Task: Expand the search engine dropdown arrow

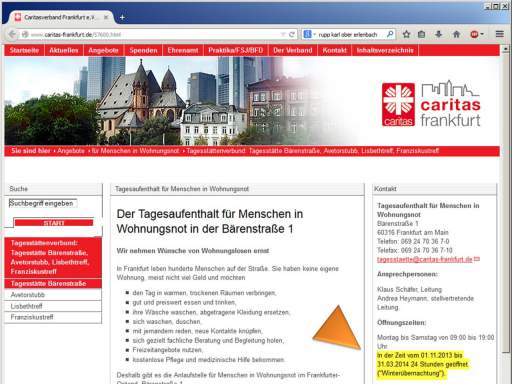Action: [x=314, y=35]
